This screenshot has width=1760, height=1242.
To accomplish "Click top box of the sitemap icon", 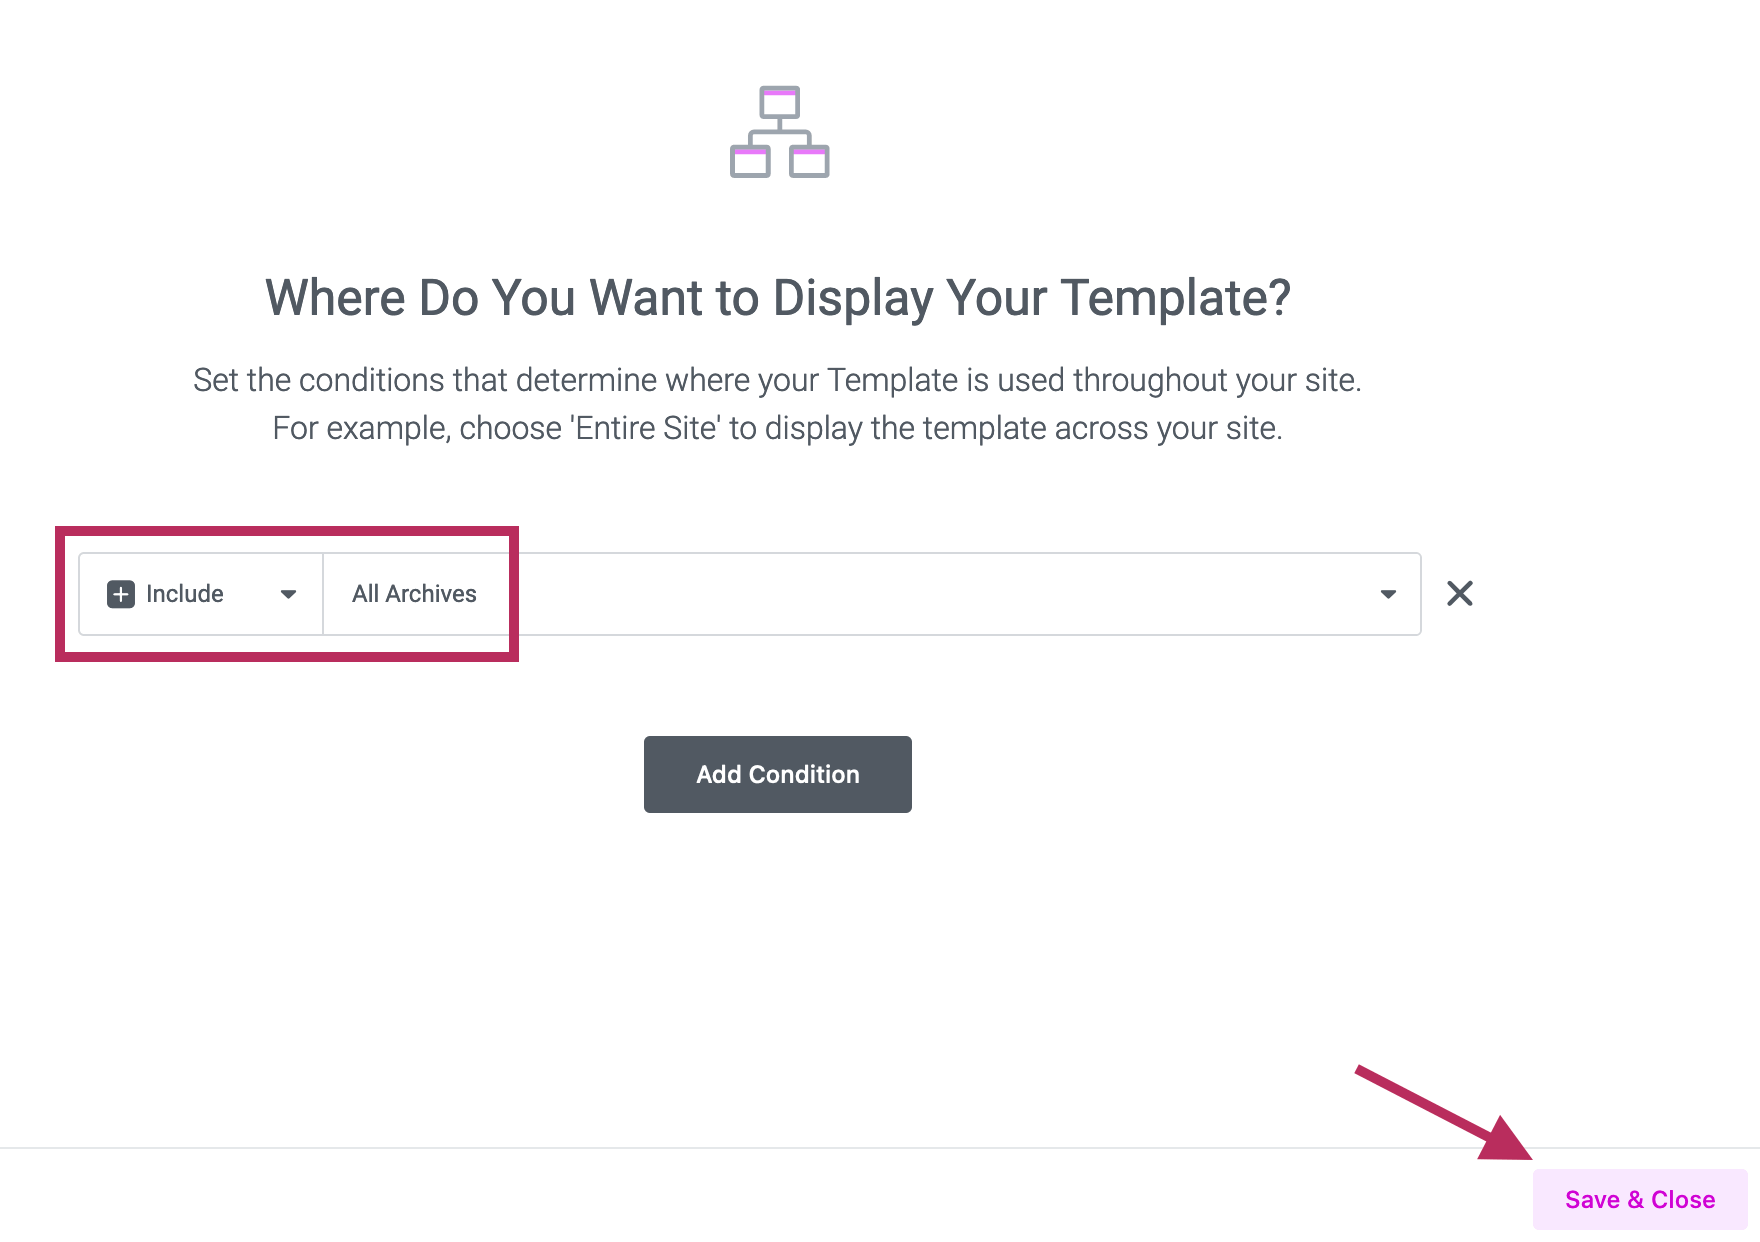I will tap(780, 103).
